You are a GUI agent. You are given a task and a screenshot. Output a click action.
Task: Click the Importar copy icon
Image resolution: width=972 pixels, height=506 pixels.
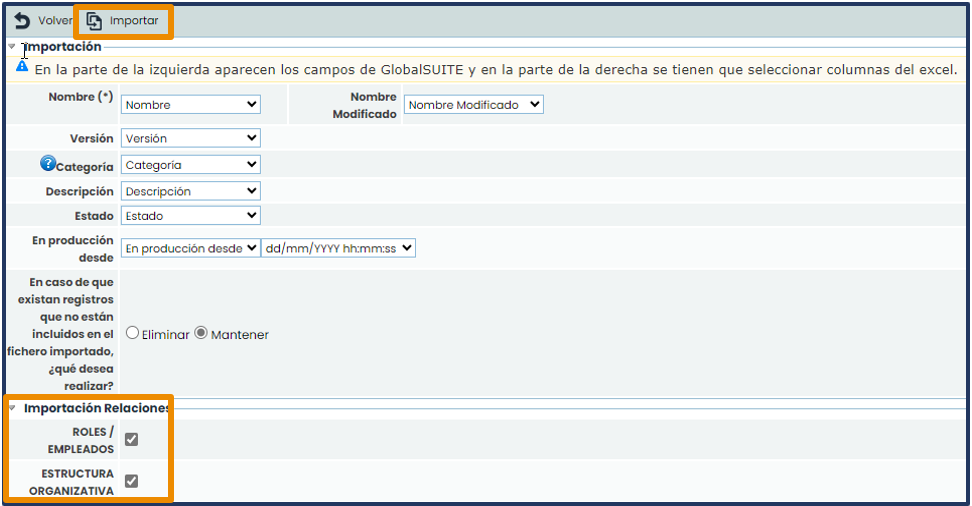(x=95, y=21)
